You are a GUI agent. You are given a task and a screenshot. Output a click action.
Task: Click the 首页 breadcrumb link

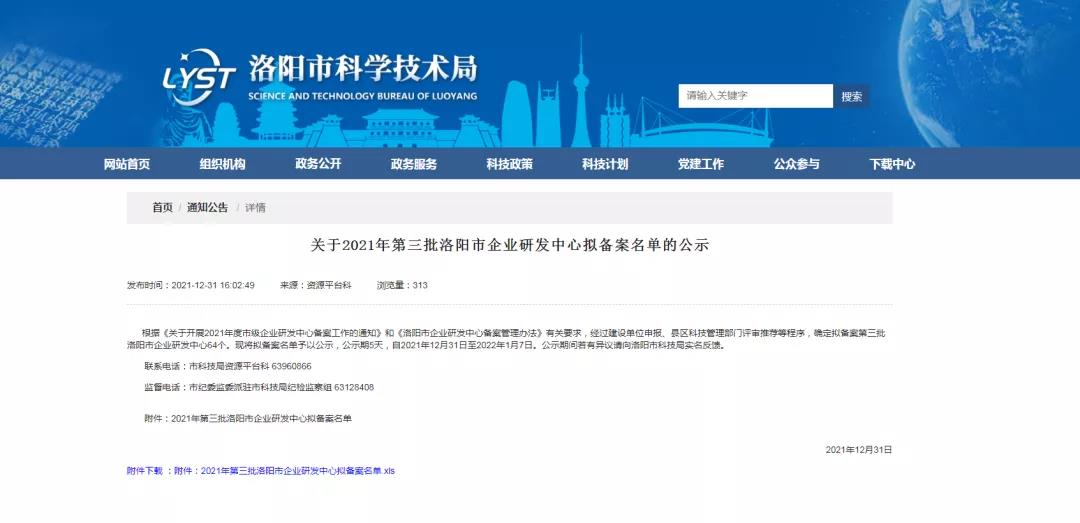click(x=163, y=207)
